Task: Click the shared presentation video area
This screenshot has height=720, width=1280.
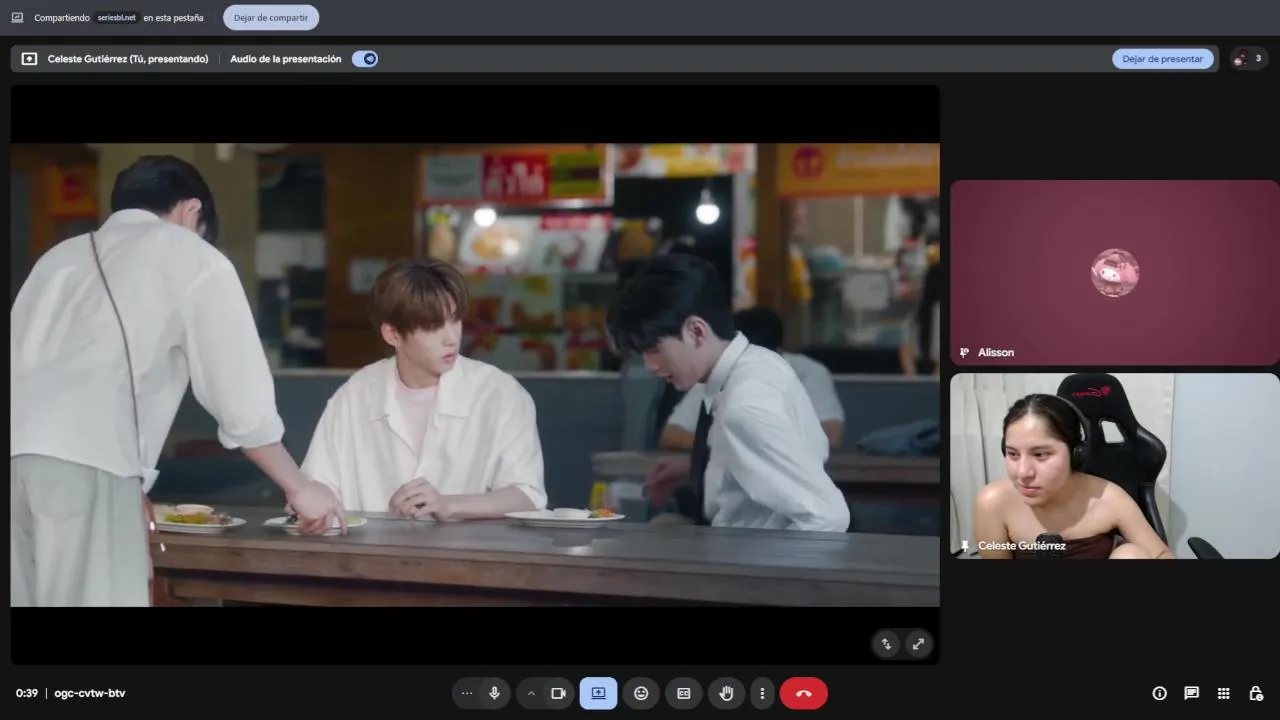Action: tap(475, 375)
